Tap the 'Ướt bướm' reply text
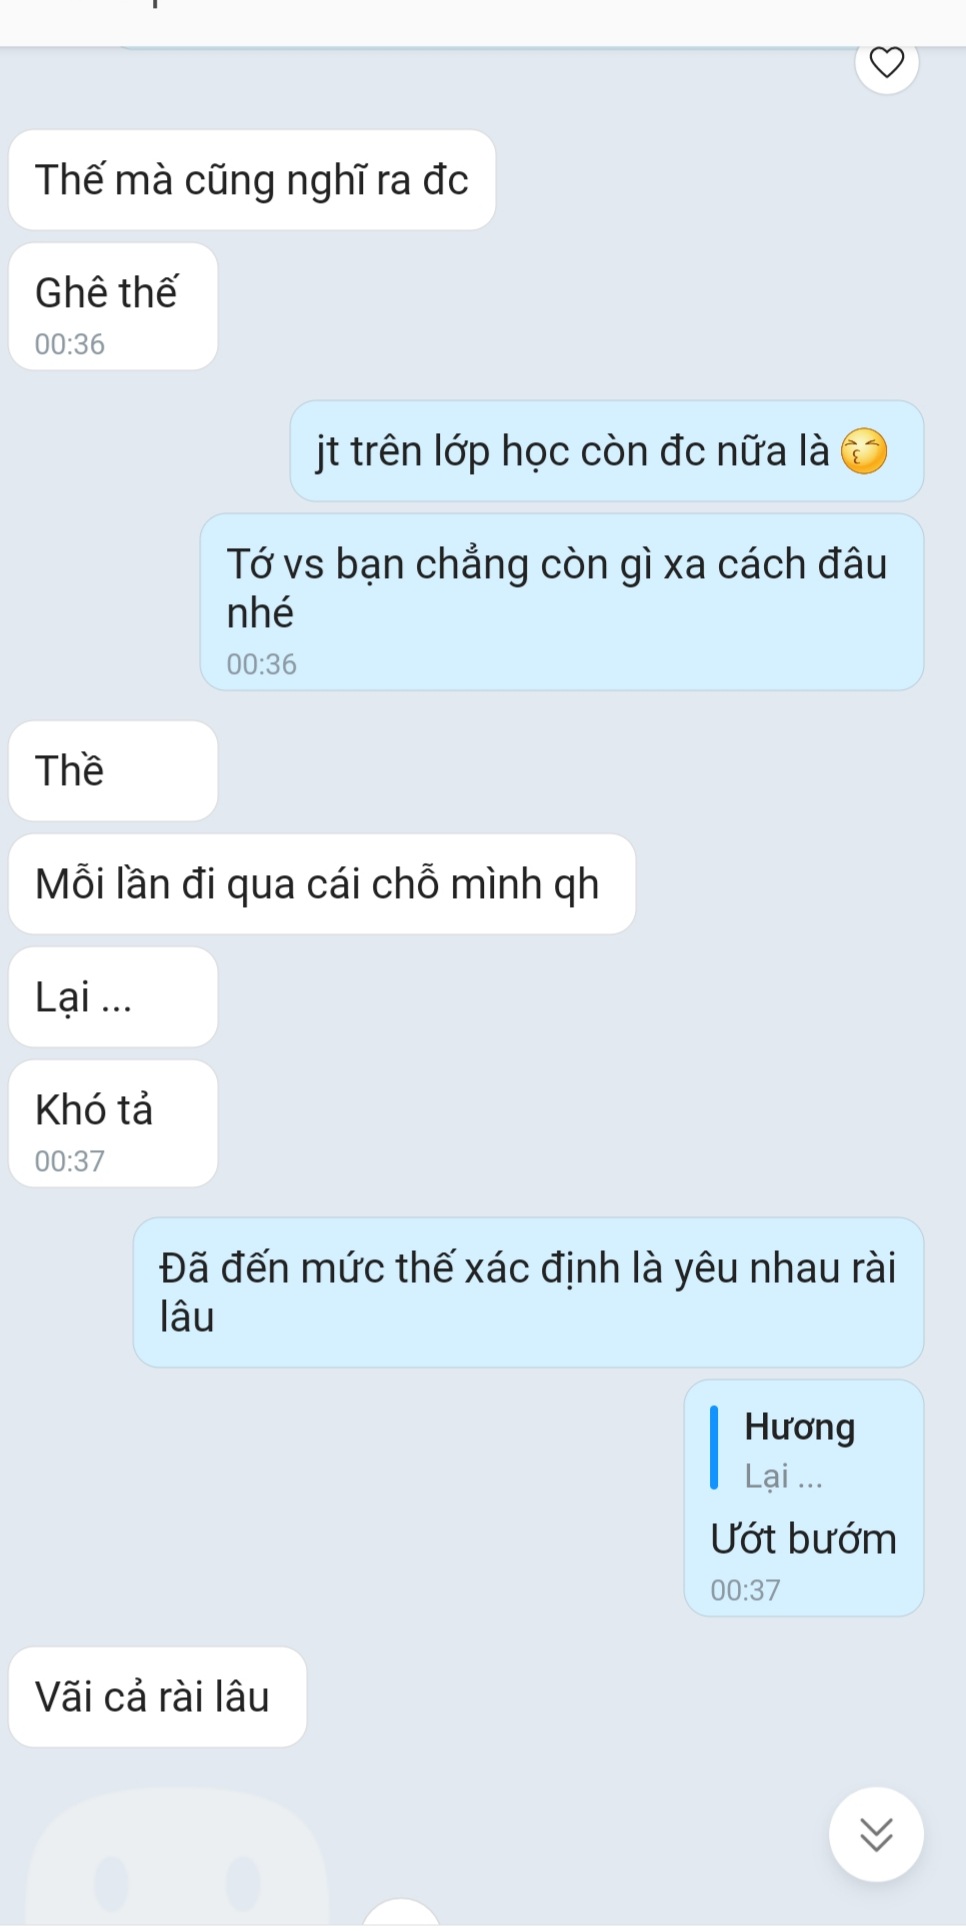 [803, 1539]
